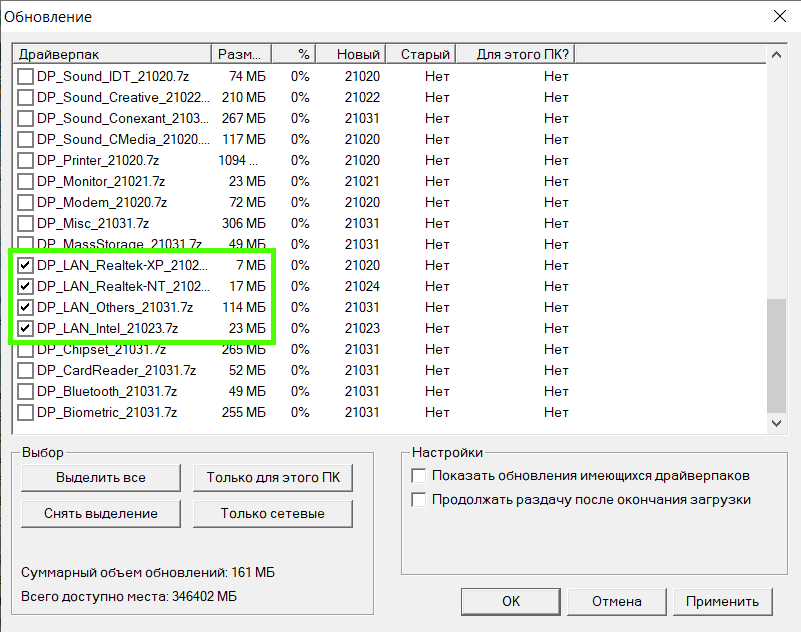Select the DP_Bluetooth_21031.7z file name
Screen dimensions: 801x632
[107, 391]
